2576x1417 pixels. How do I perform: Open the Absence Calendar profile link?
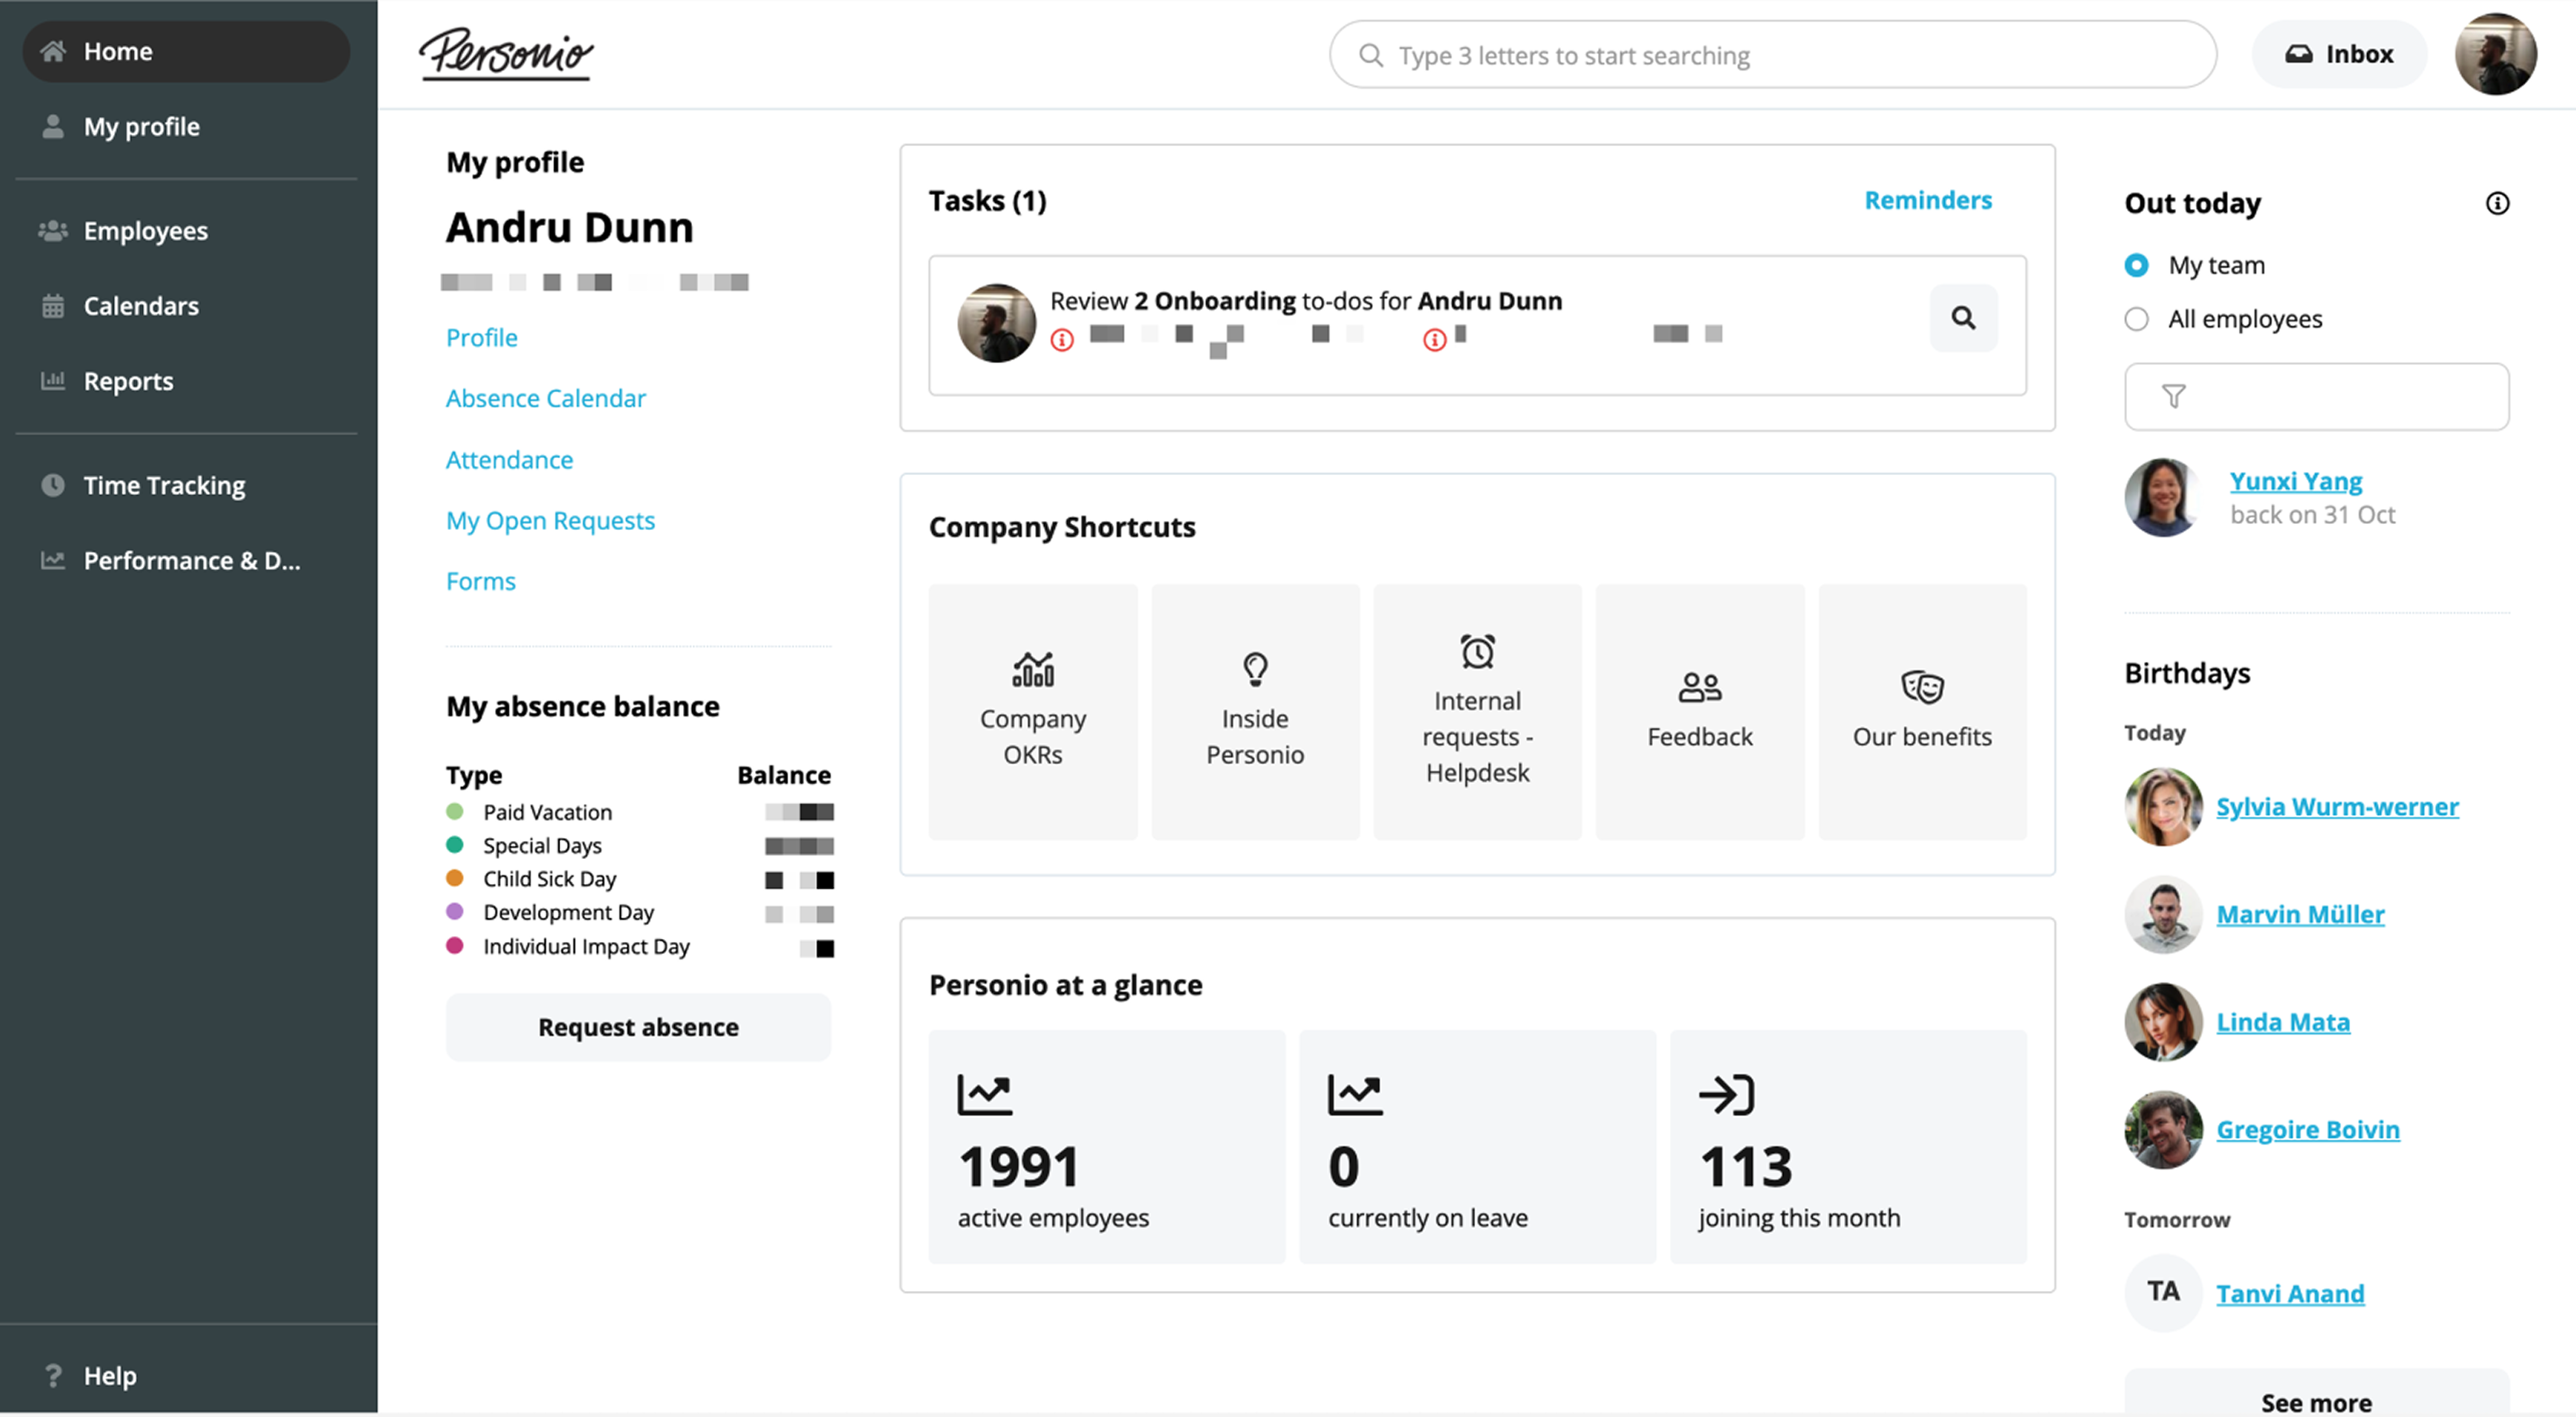[545, 399]
